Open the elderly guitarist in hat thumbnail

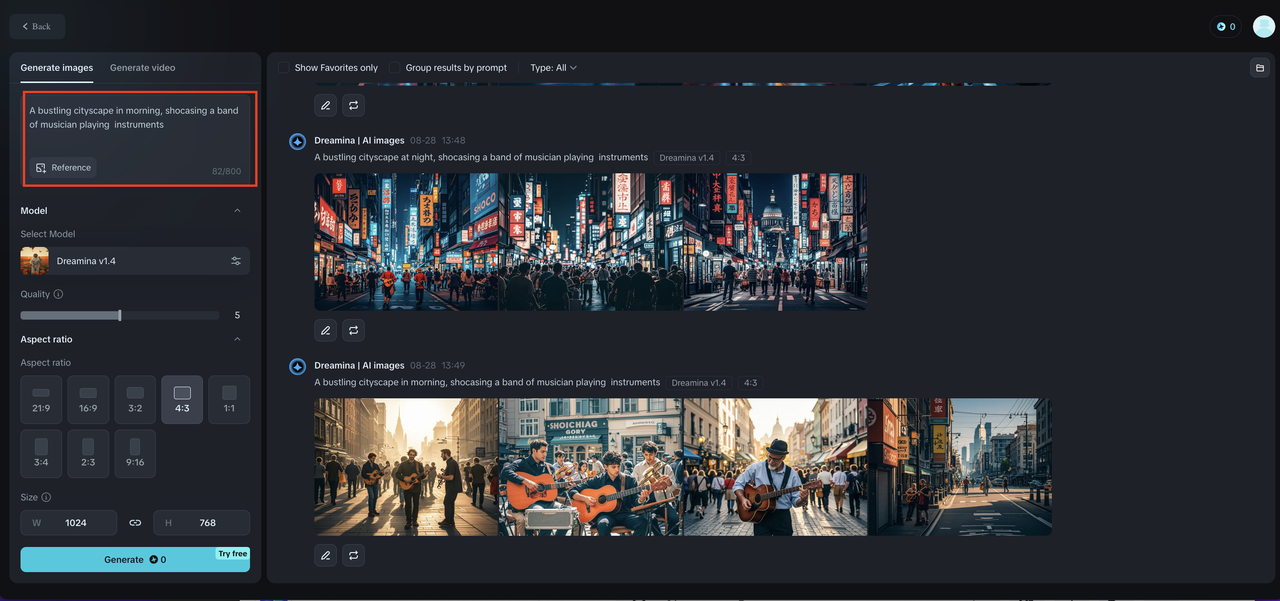pyautogui.click(x=775, y=467)
